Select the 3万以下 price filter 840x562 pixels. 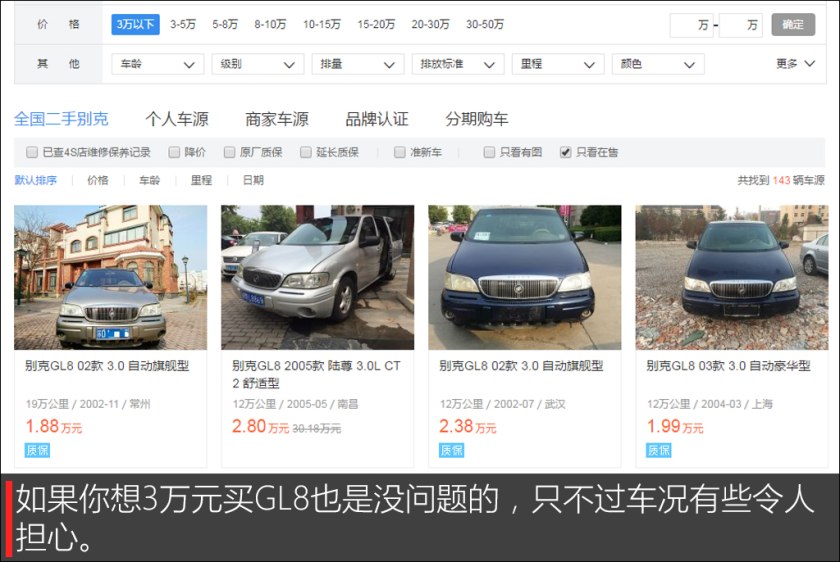tap(135, 25)
